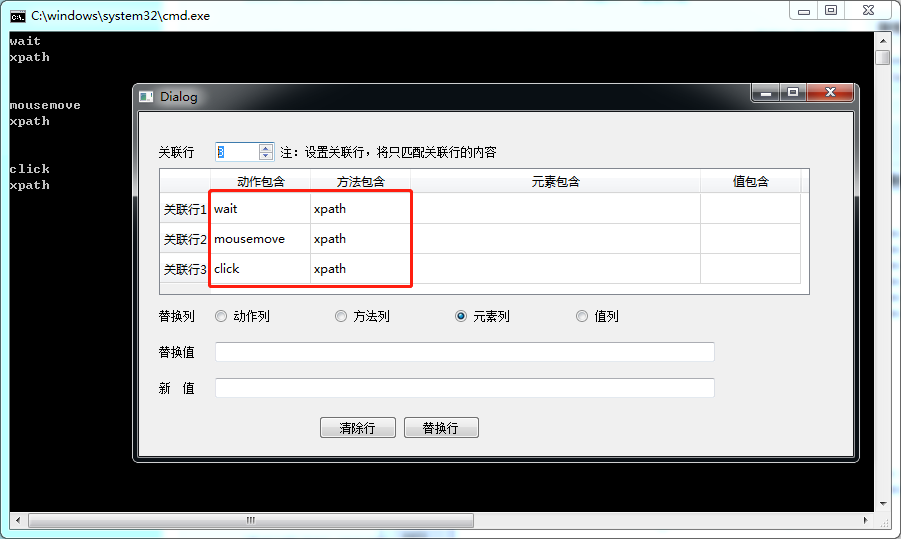Click xpath cell in 关联行3 row
The width and height of the screenshot is (901, 539).
pyautogui.click(x=361, y=268)
